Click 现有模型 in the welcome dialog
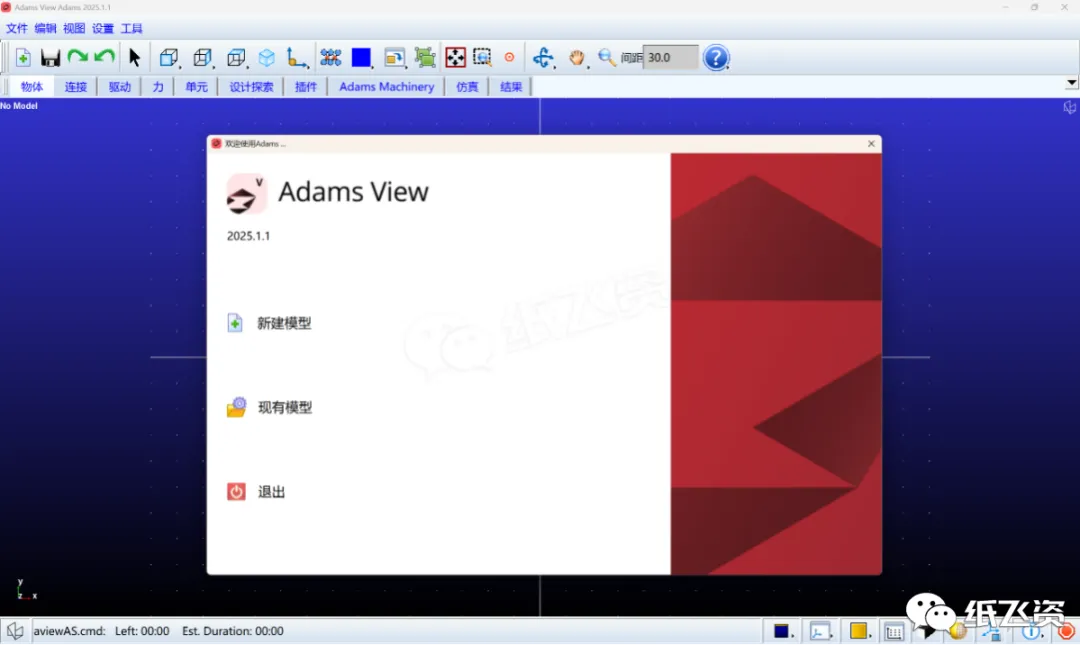 [x=285, y=407]
